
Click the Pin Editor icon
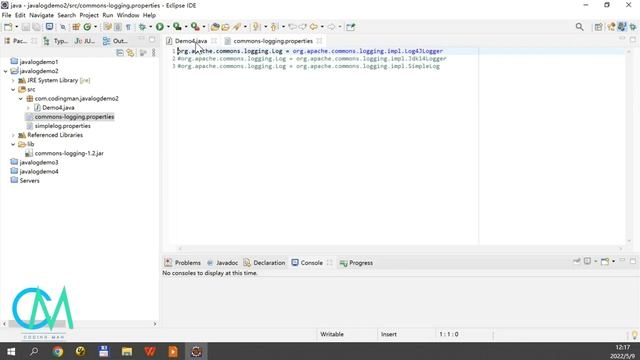351,27
